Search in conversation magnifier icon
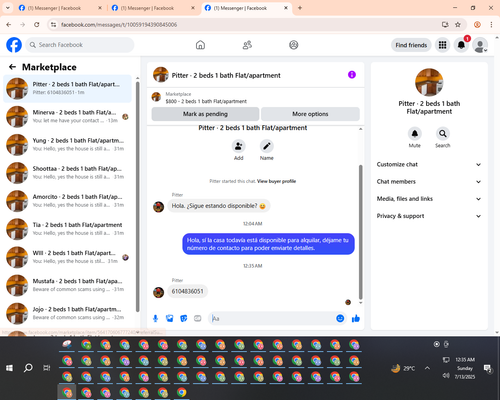 tap(443, 134)
